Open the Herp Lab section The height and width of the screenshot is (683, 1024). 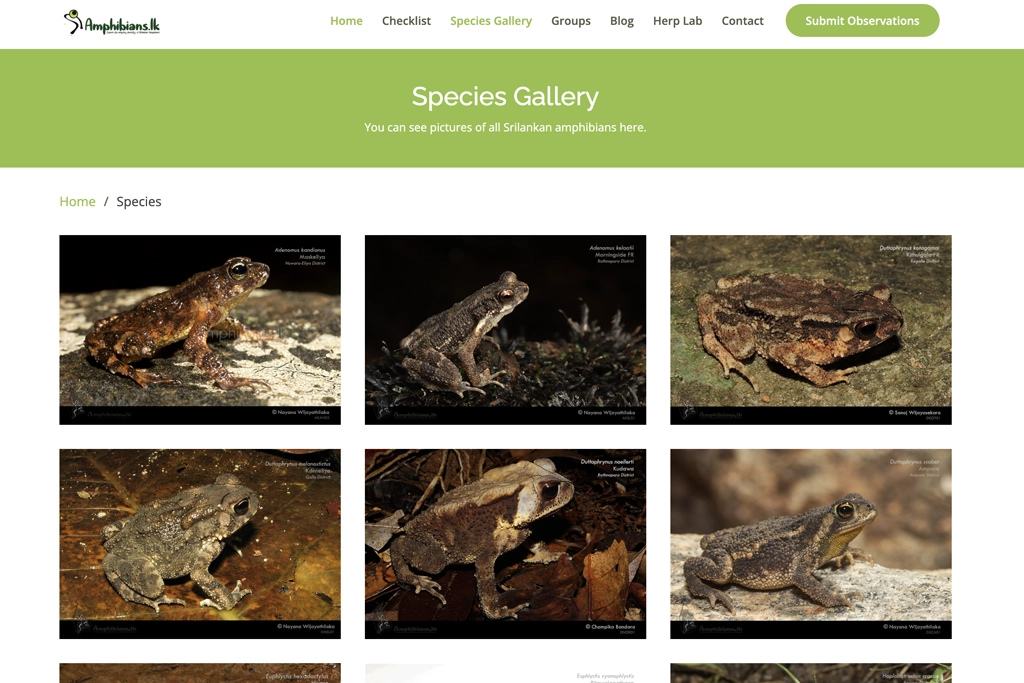(x=677, y=21)
